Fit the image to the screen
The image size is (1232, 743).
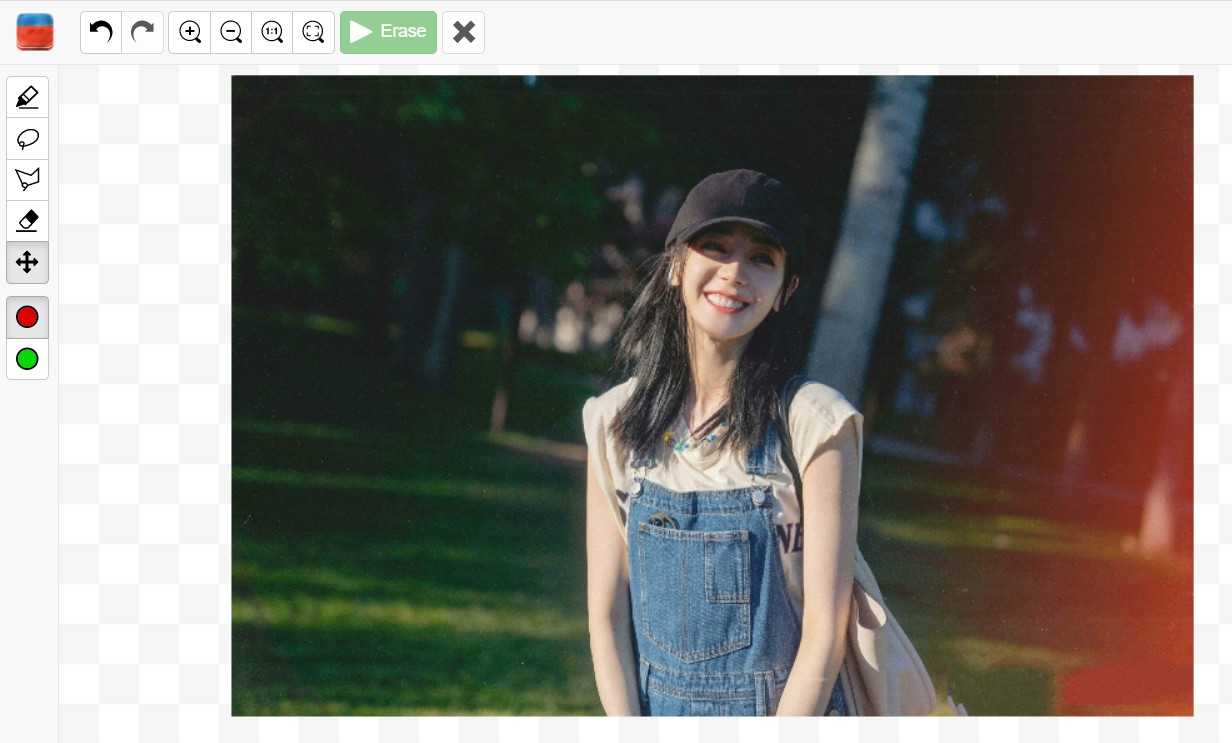(x=313, y=32)
